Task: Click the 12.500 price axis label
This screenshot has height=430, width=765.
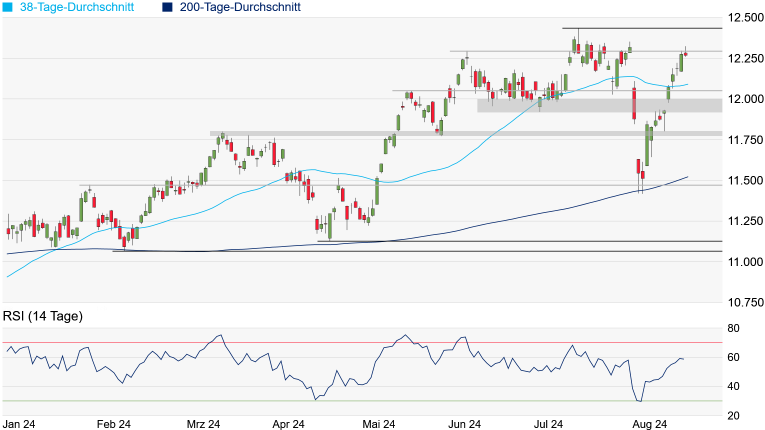Action: coord(744,18)
